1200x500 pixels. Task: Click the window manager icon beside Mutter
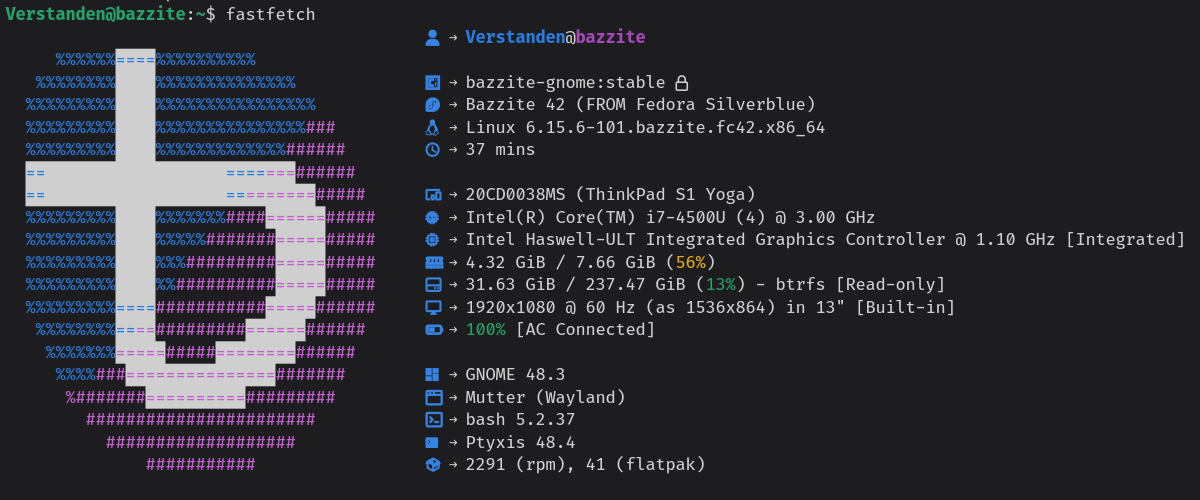(432, 397)
